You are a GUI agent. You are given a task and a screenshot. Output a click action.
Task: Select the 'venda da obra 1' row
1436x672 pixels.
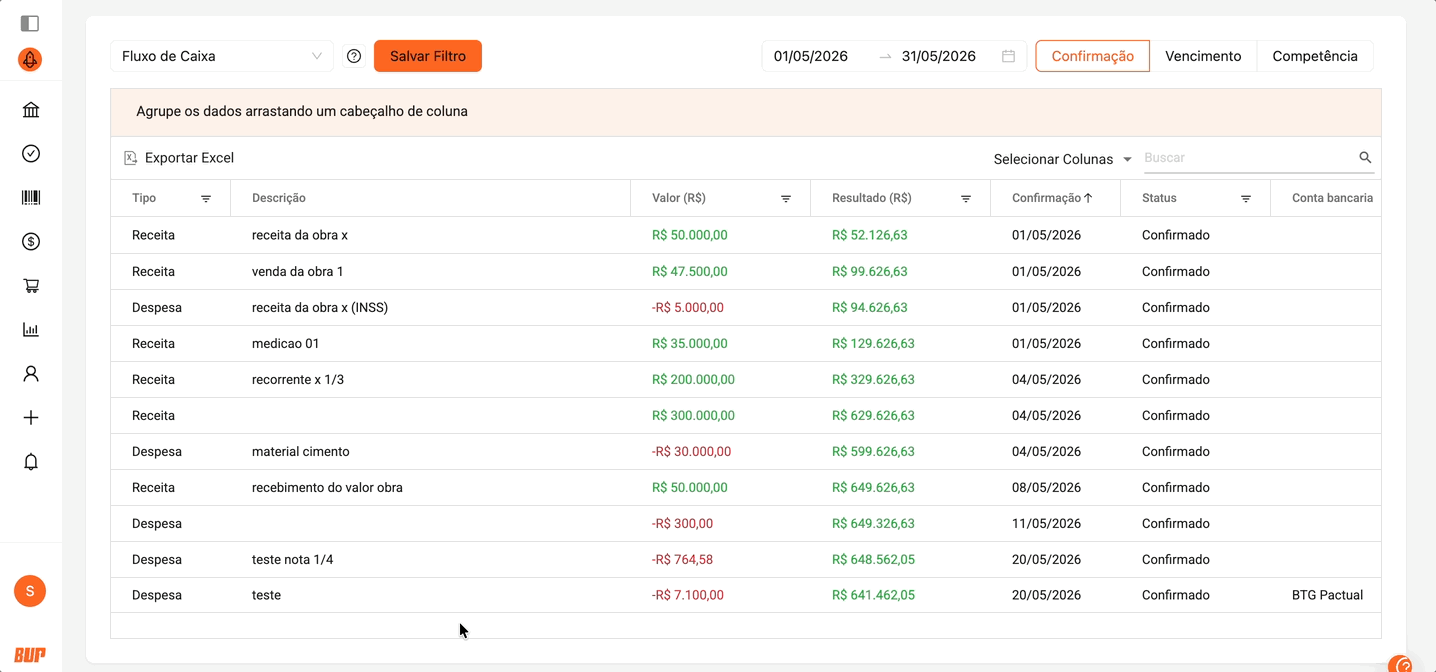[745, 272]
